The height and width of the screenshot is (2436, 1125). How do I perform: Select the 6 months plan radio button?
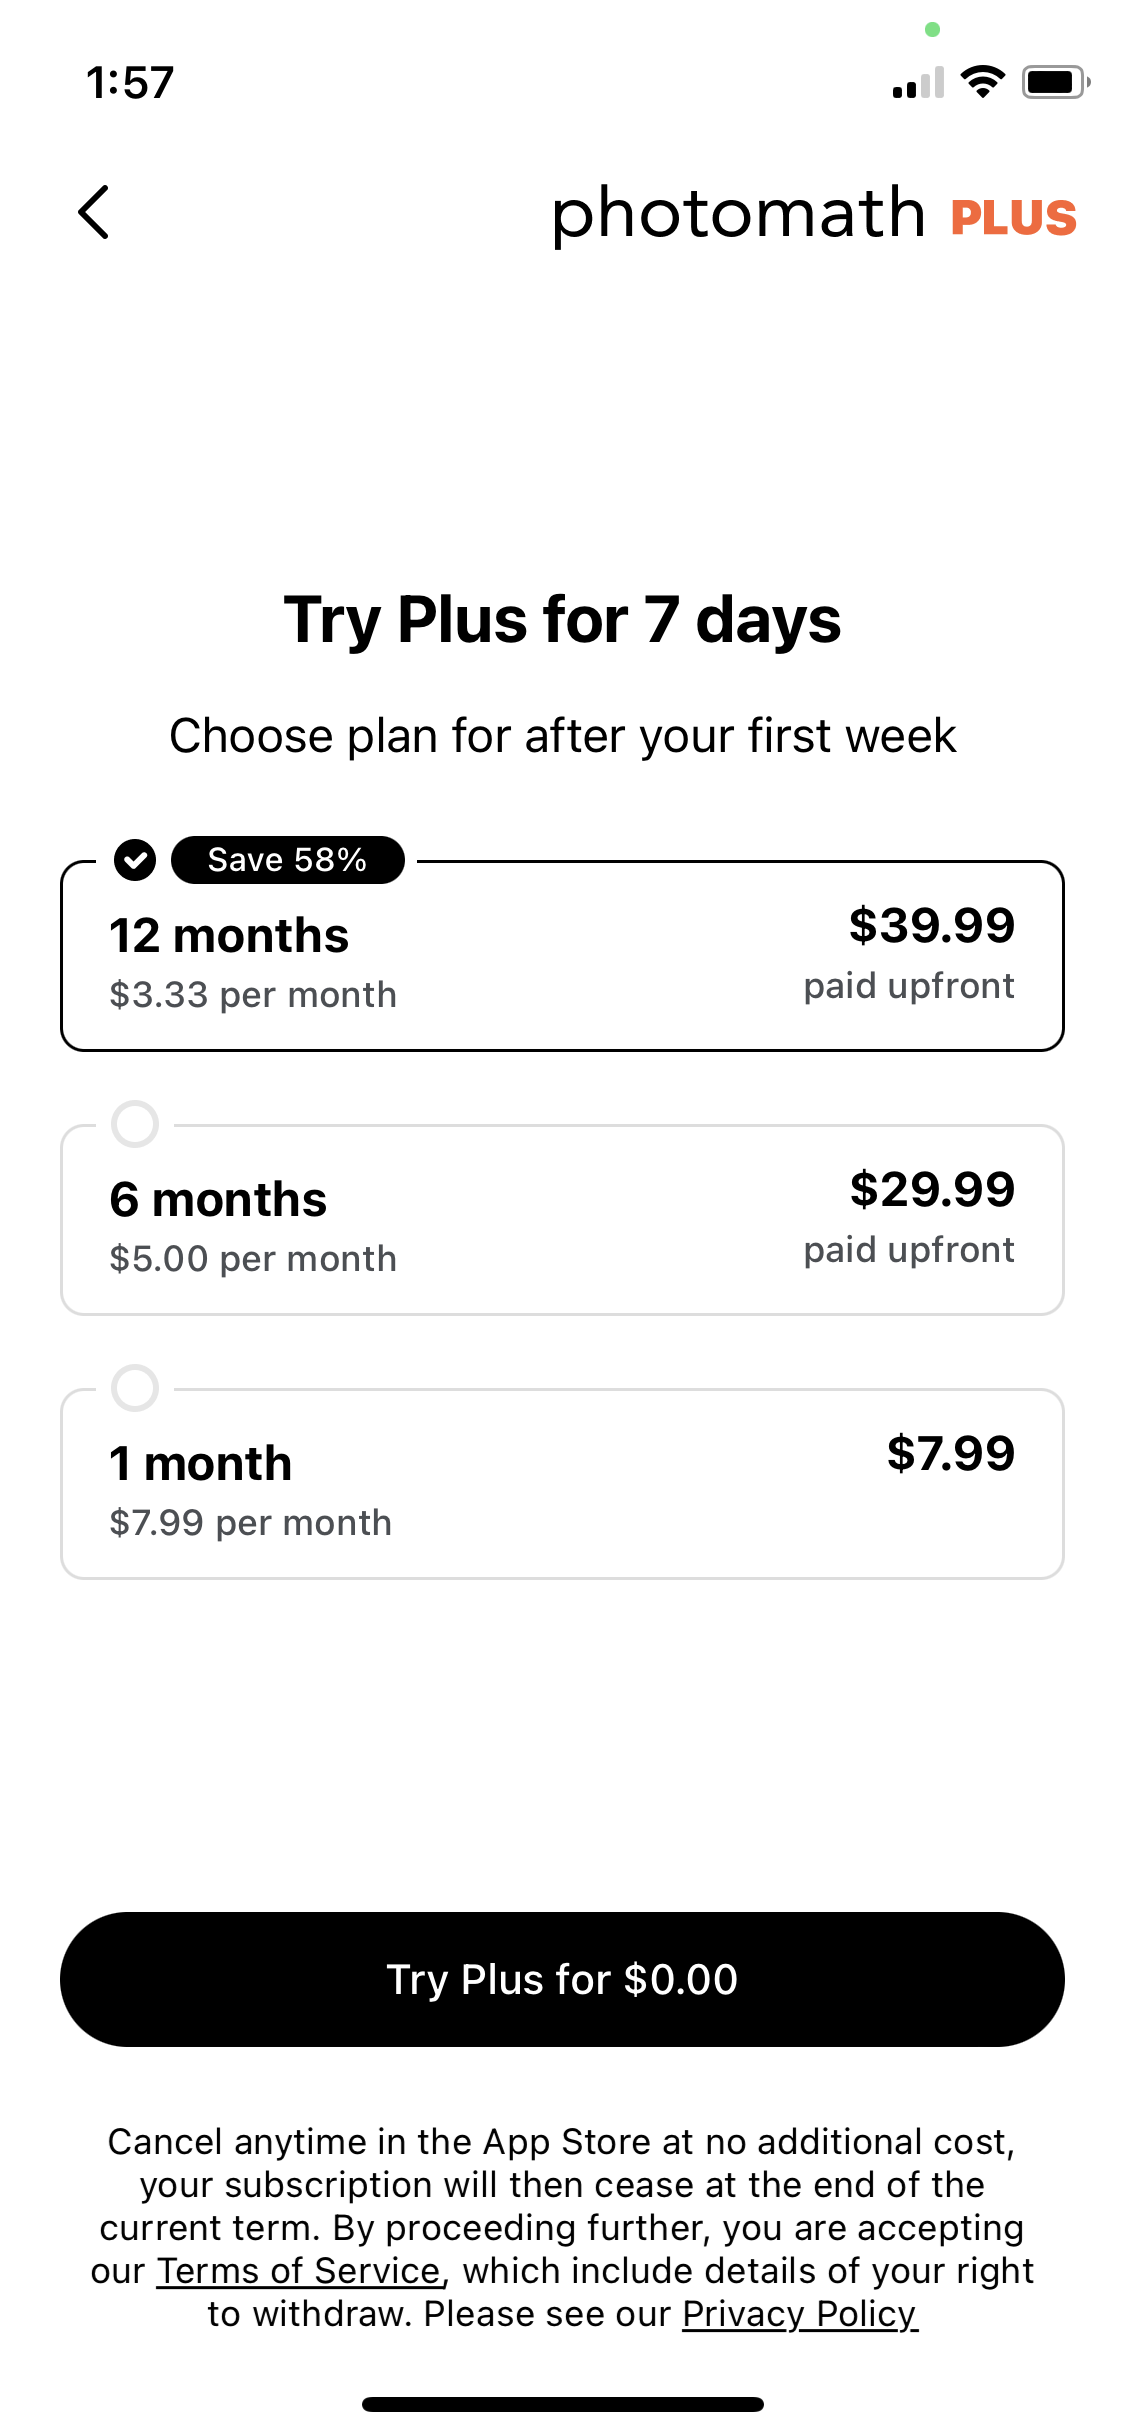[135, 1124]
